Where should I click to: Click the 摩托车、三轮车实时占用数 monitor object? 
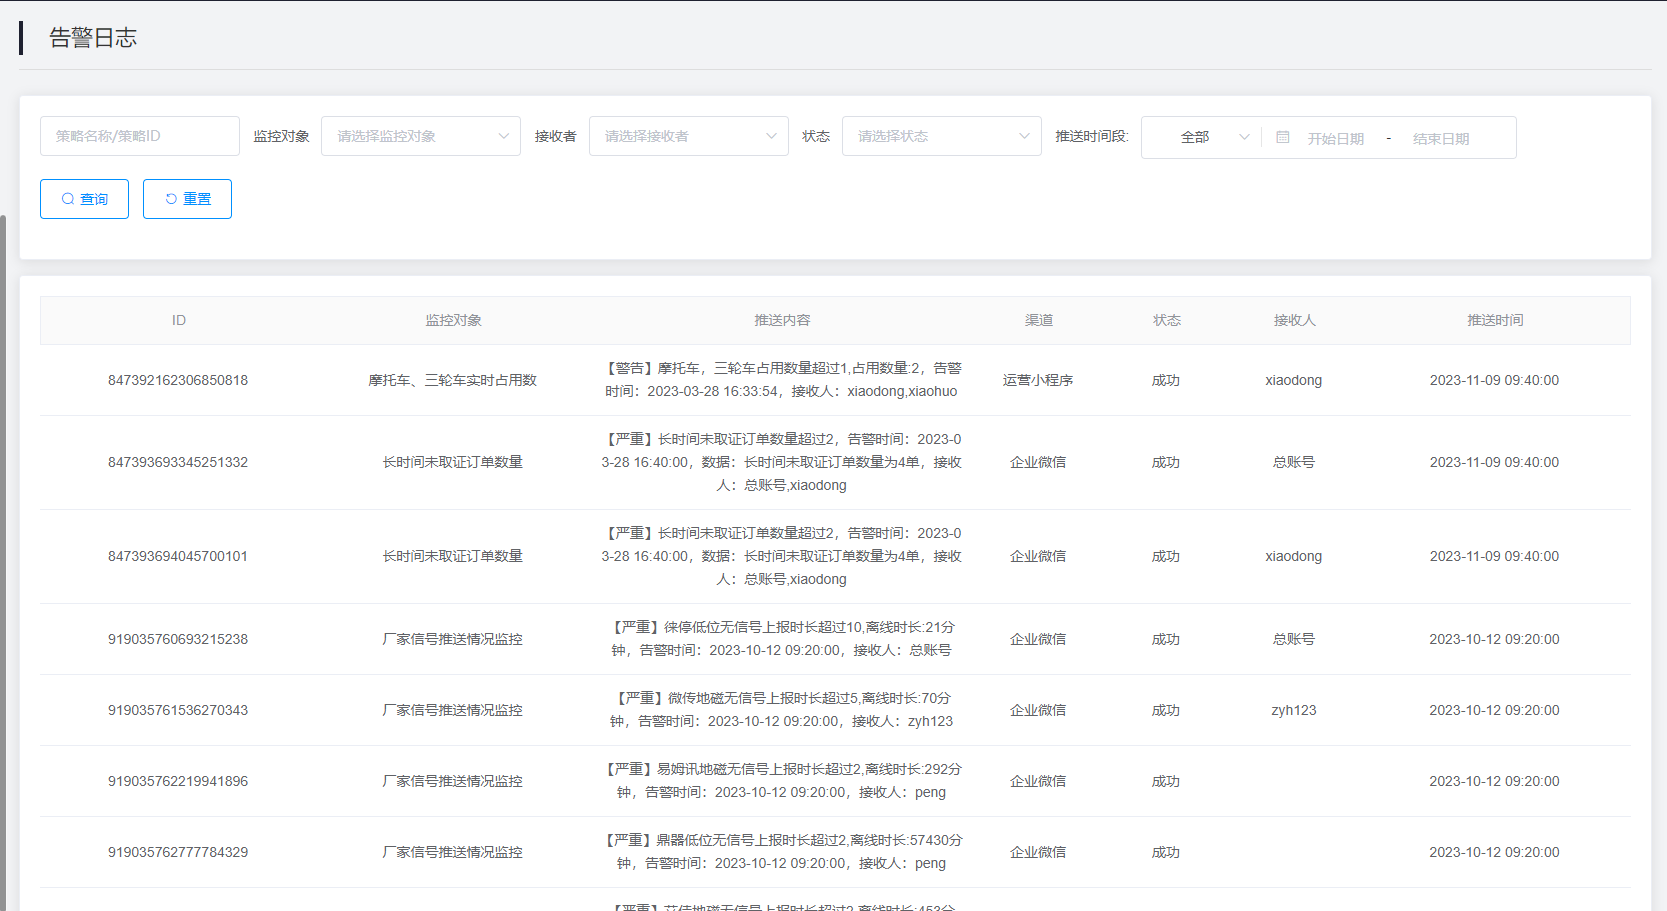pyautogui.click(x=452, y=380)
